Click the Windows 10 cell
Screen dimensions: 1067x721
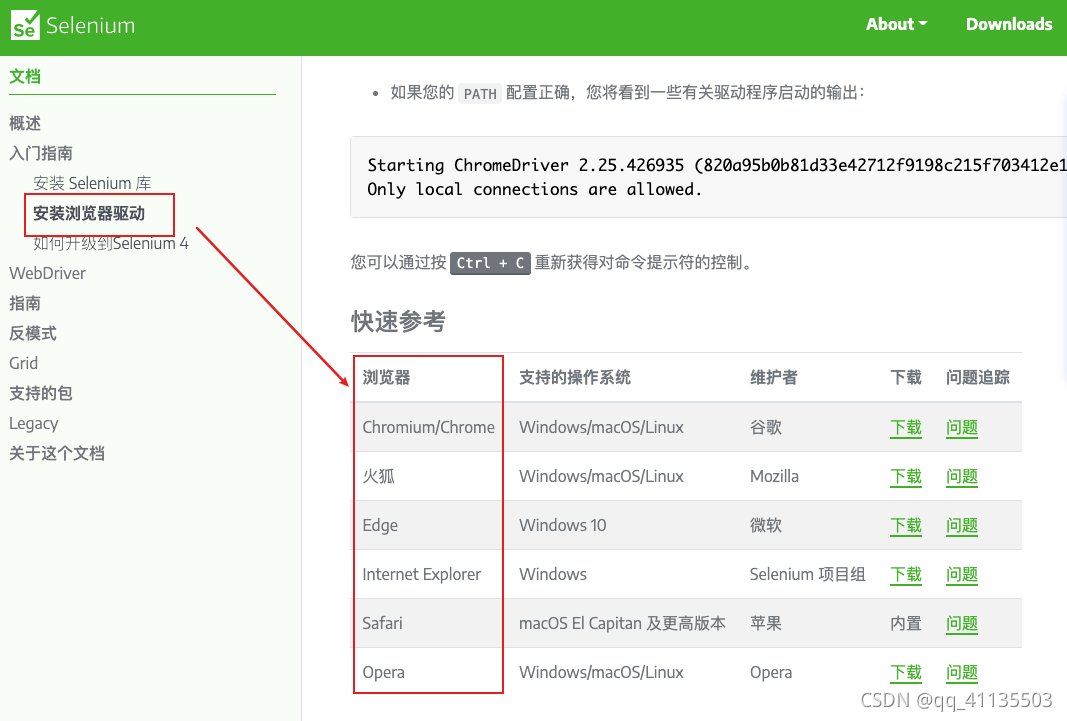[x=562, y=525]
